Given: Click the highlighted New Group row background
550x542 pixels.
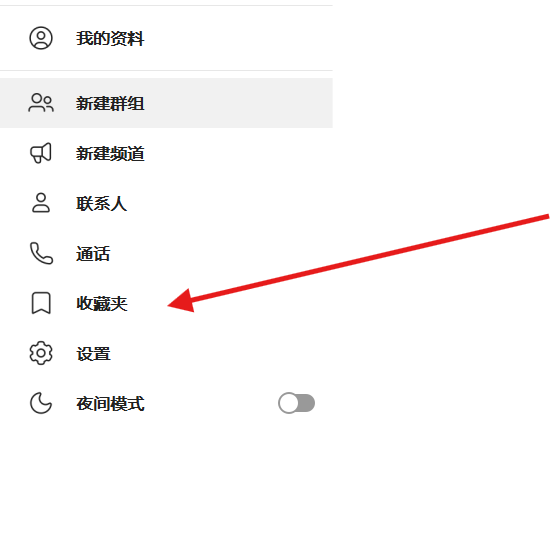Looking at the screenshot, I should [x=166, y=103].
